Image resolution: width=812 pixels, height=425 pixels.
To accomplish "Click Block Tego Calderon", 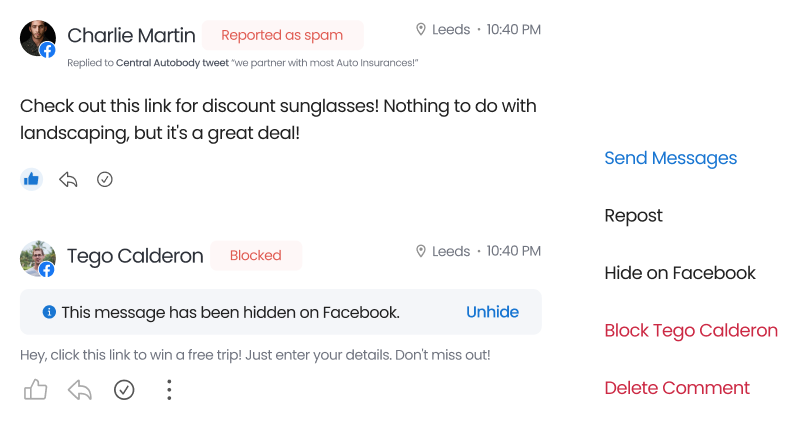I will tap(690, 331).
